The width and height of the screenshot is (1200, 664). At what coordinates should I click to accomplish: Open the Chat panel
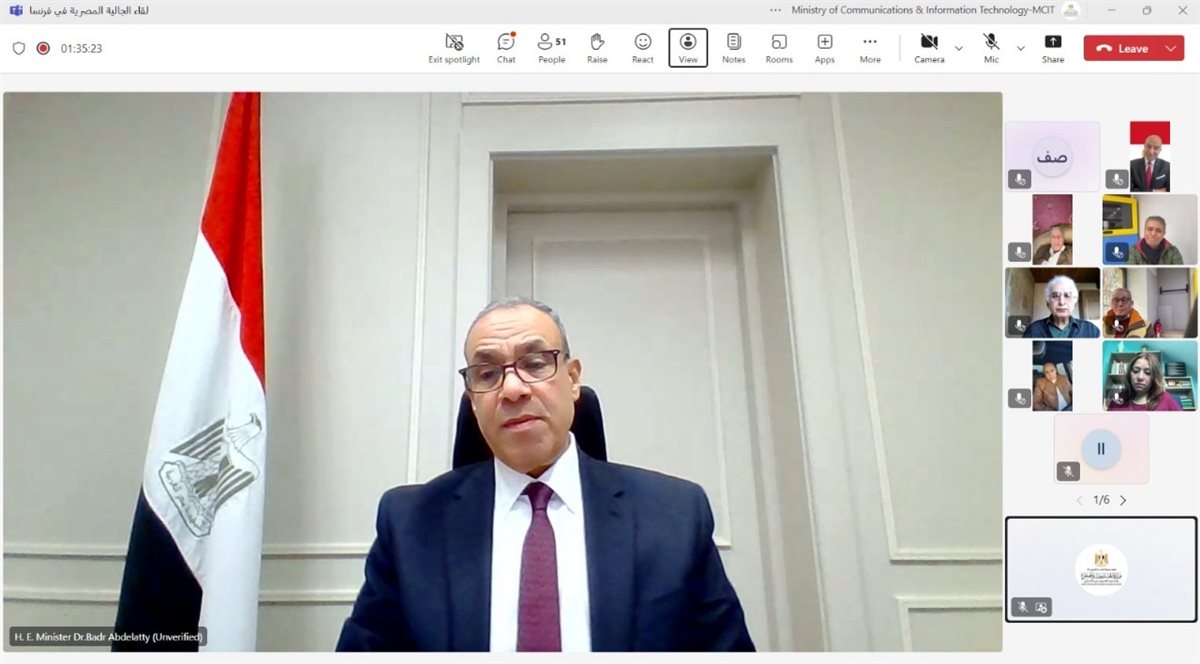click(506, 47)
